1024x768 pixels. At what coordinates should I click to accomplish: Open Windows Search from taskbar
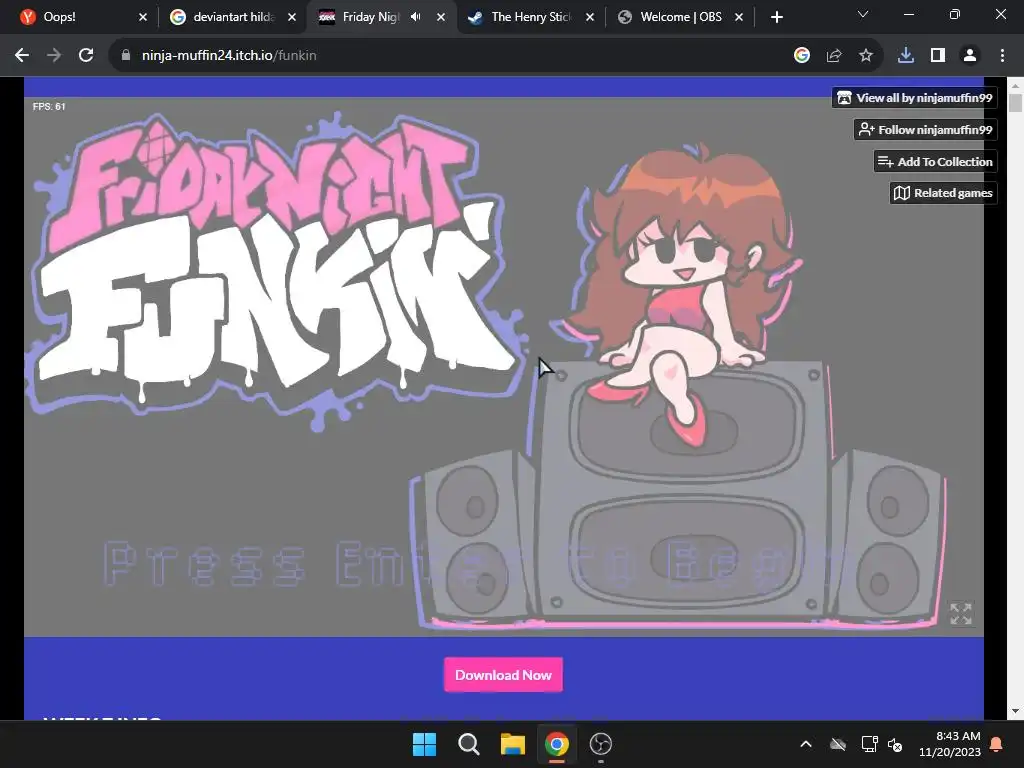(x=469, y=744)
